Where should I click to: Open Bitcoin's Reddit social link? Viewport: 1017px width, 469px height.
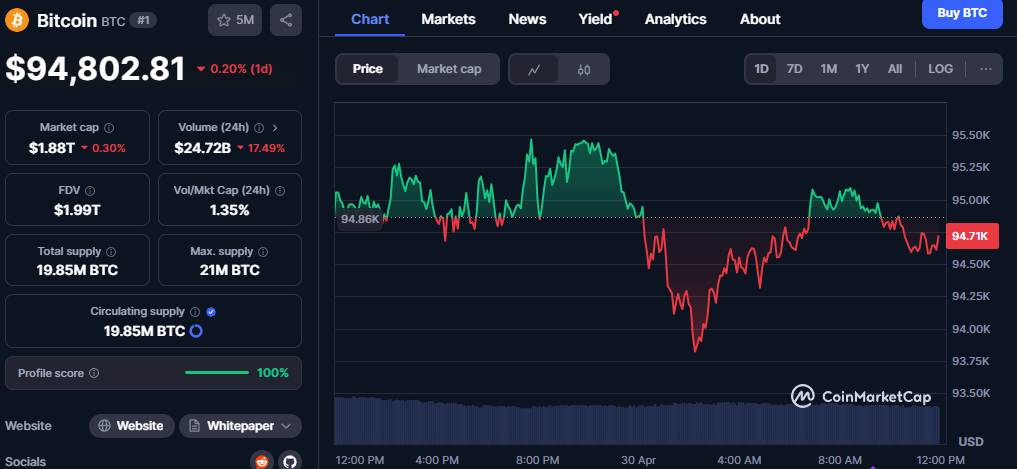click(262, 461)
